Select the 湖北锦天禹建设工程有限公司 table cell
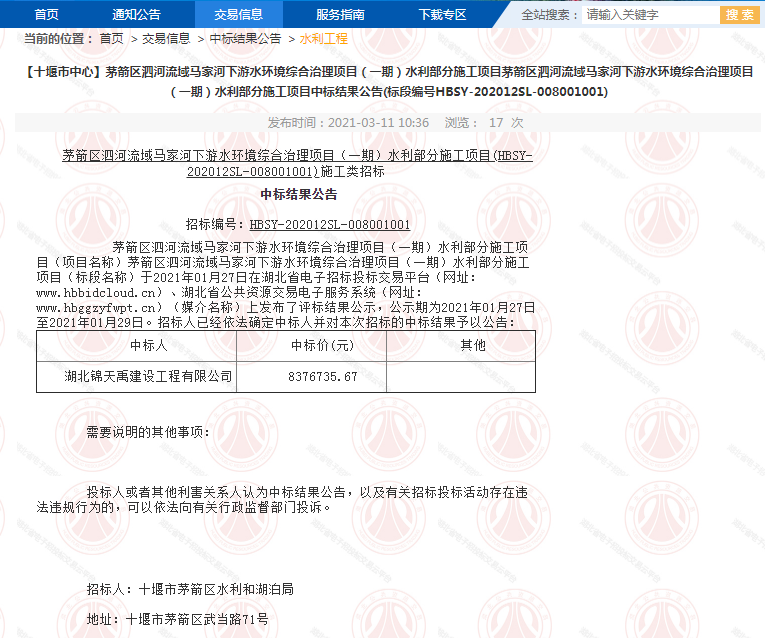This screenshot has width=765, height=638. 148,377
